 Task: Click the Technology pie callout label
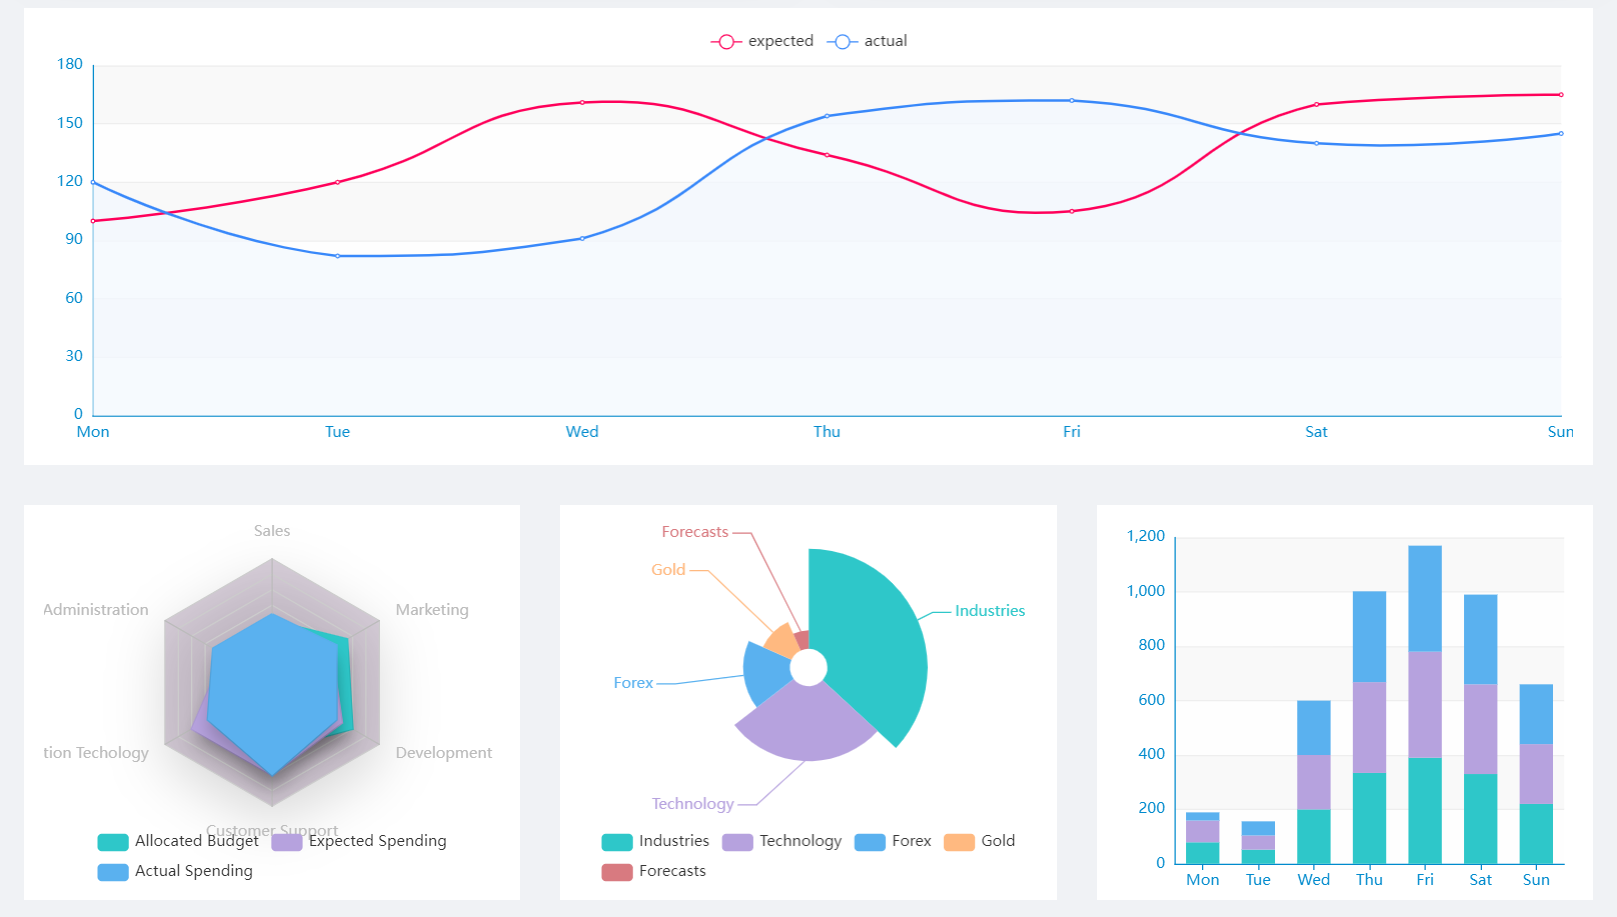(x=693, y=804)
